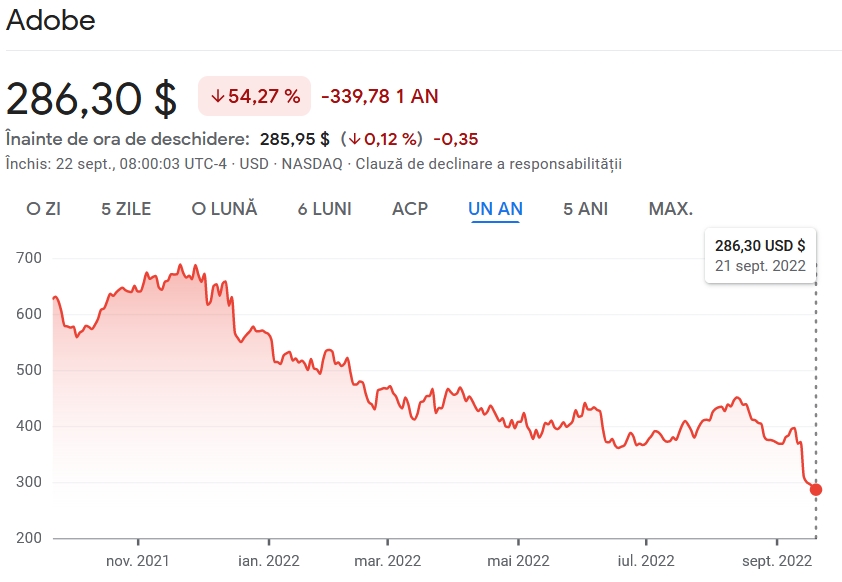This screenshot has width=842, height=582.
Task: Switch to the O ZI tab
Action: click(43, 209)
